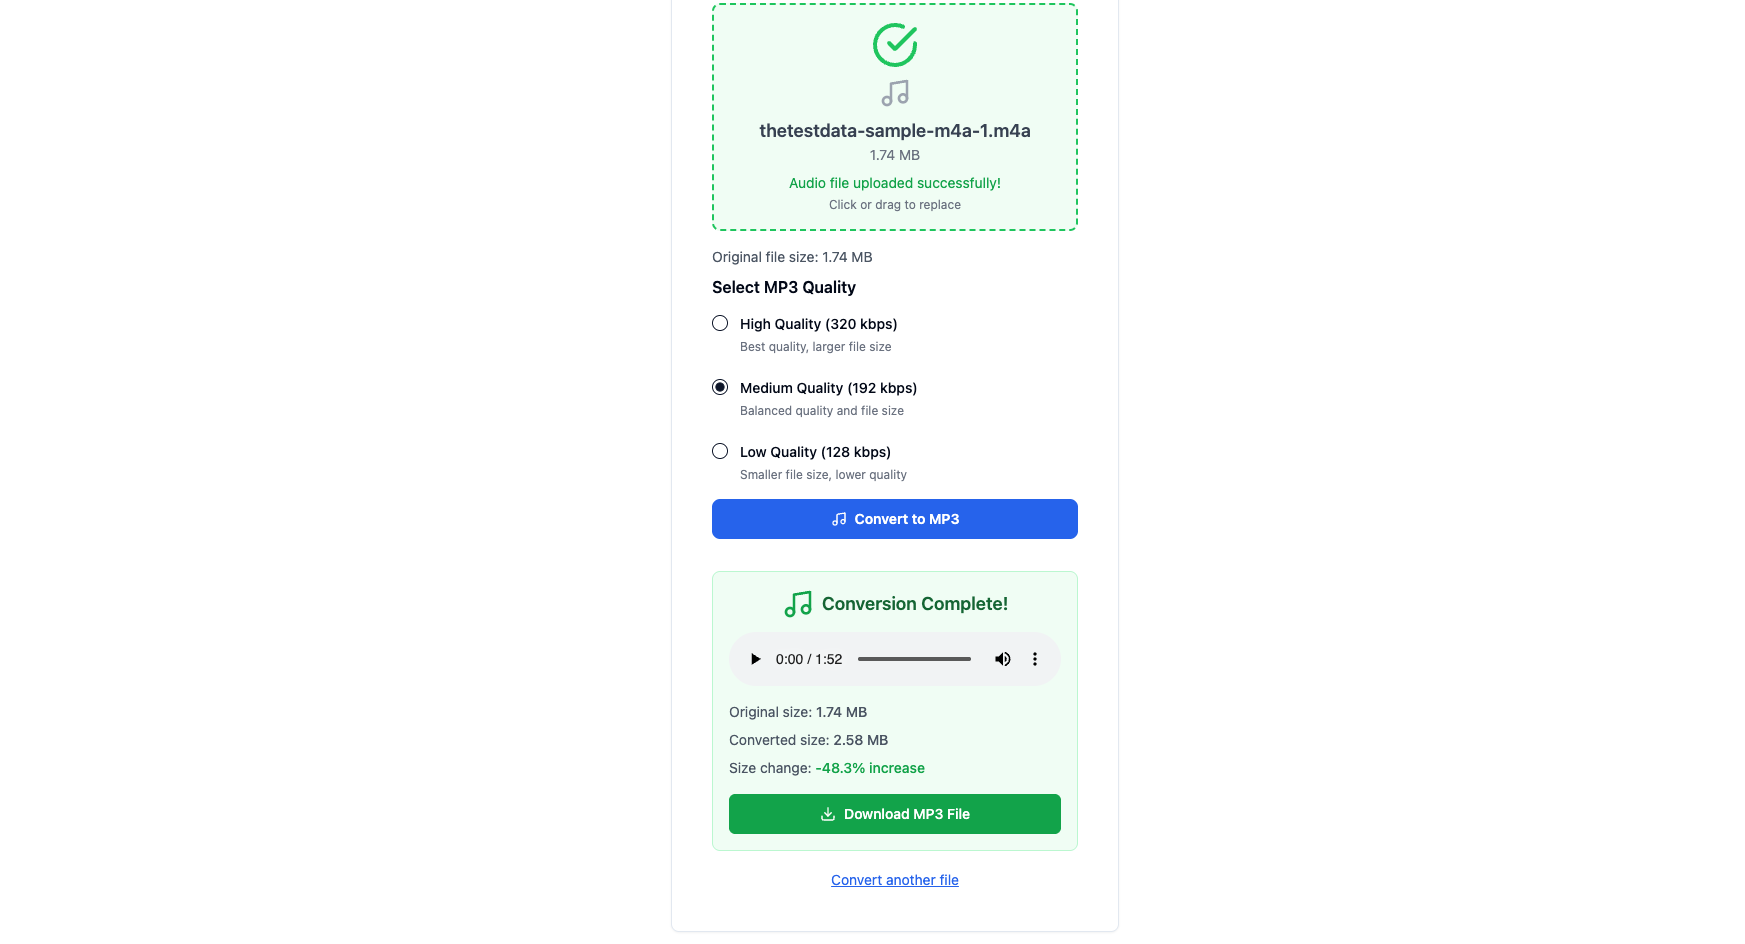Click the green music note beside Conversion Complete

coord(798,604)
